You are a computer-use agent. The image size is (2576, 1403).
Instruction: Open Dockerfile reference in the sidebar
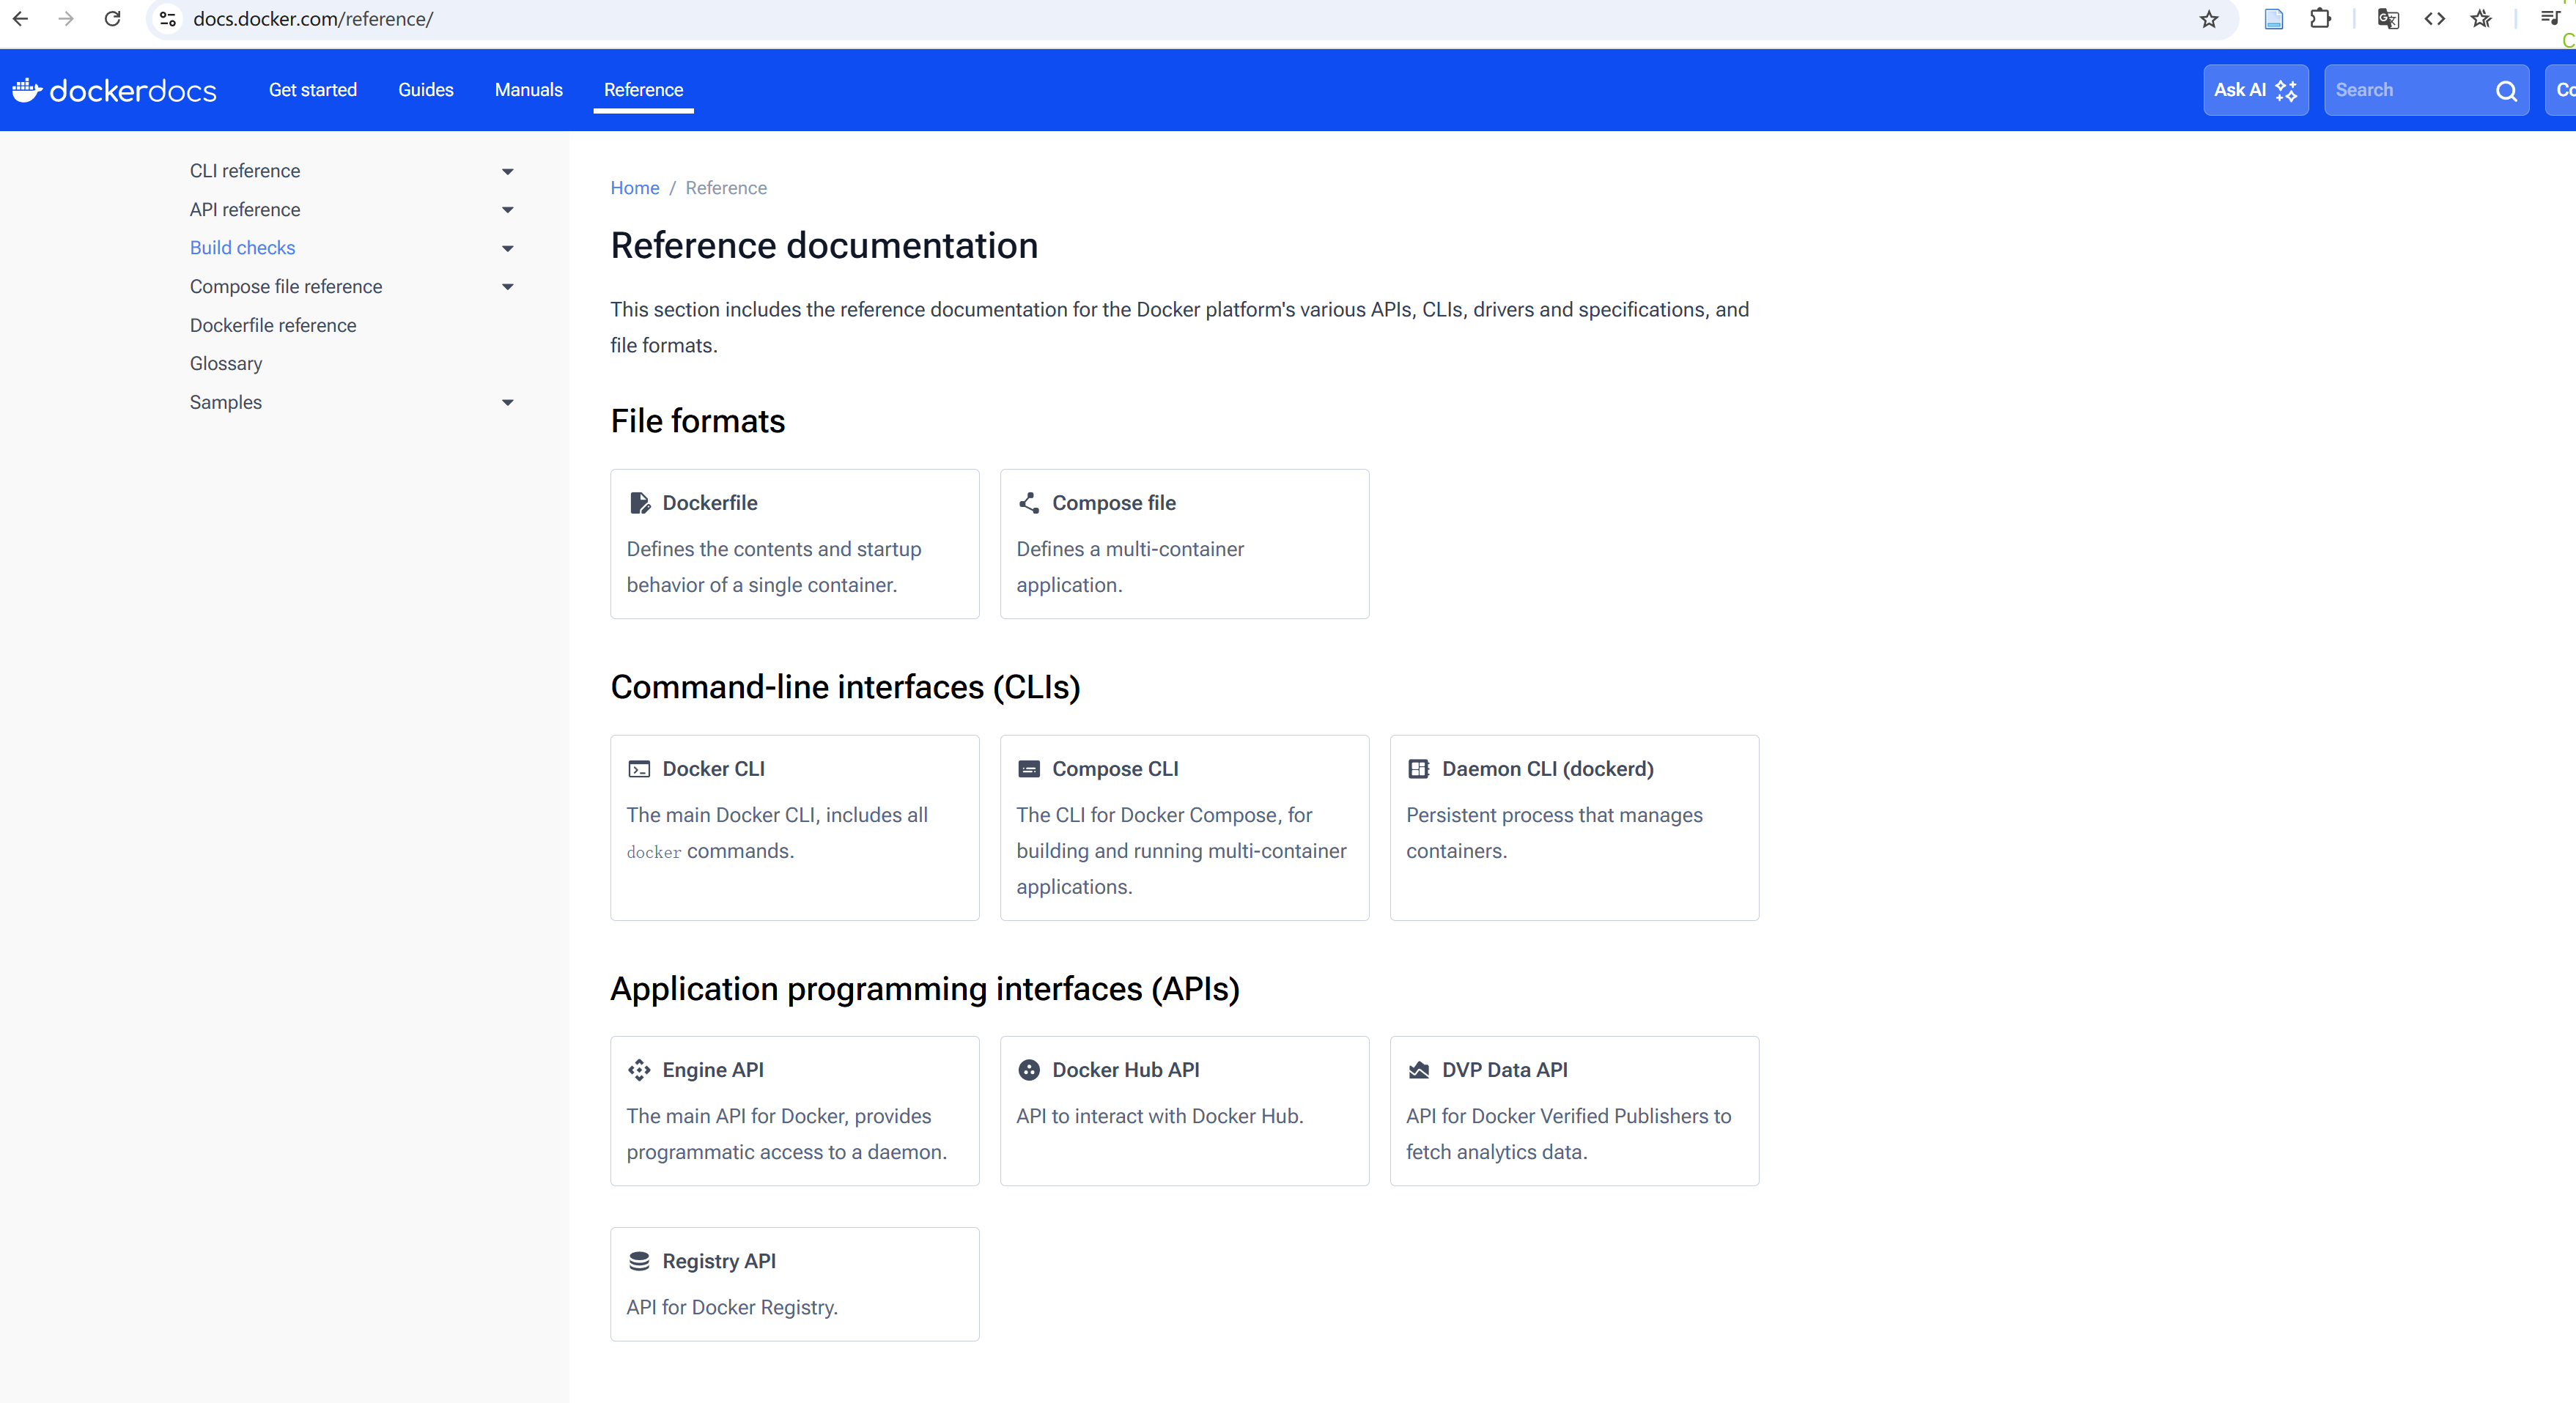tap(273, 326)
